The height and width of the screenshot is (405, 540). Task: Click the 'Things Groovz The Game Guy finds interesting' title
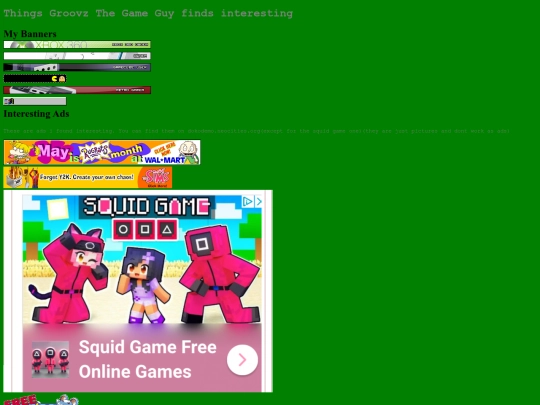pos(148,13)
